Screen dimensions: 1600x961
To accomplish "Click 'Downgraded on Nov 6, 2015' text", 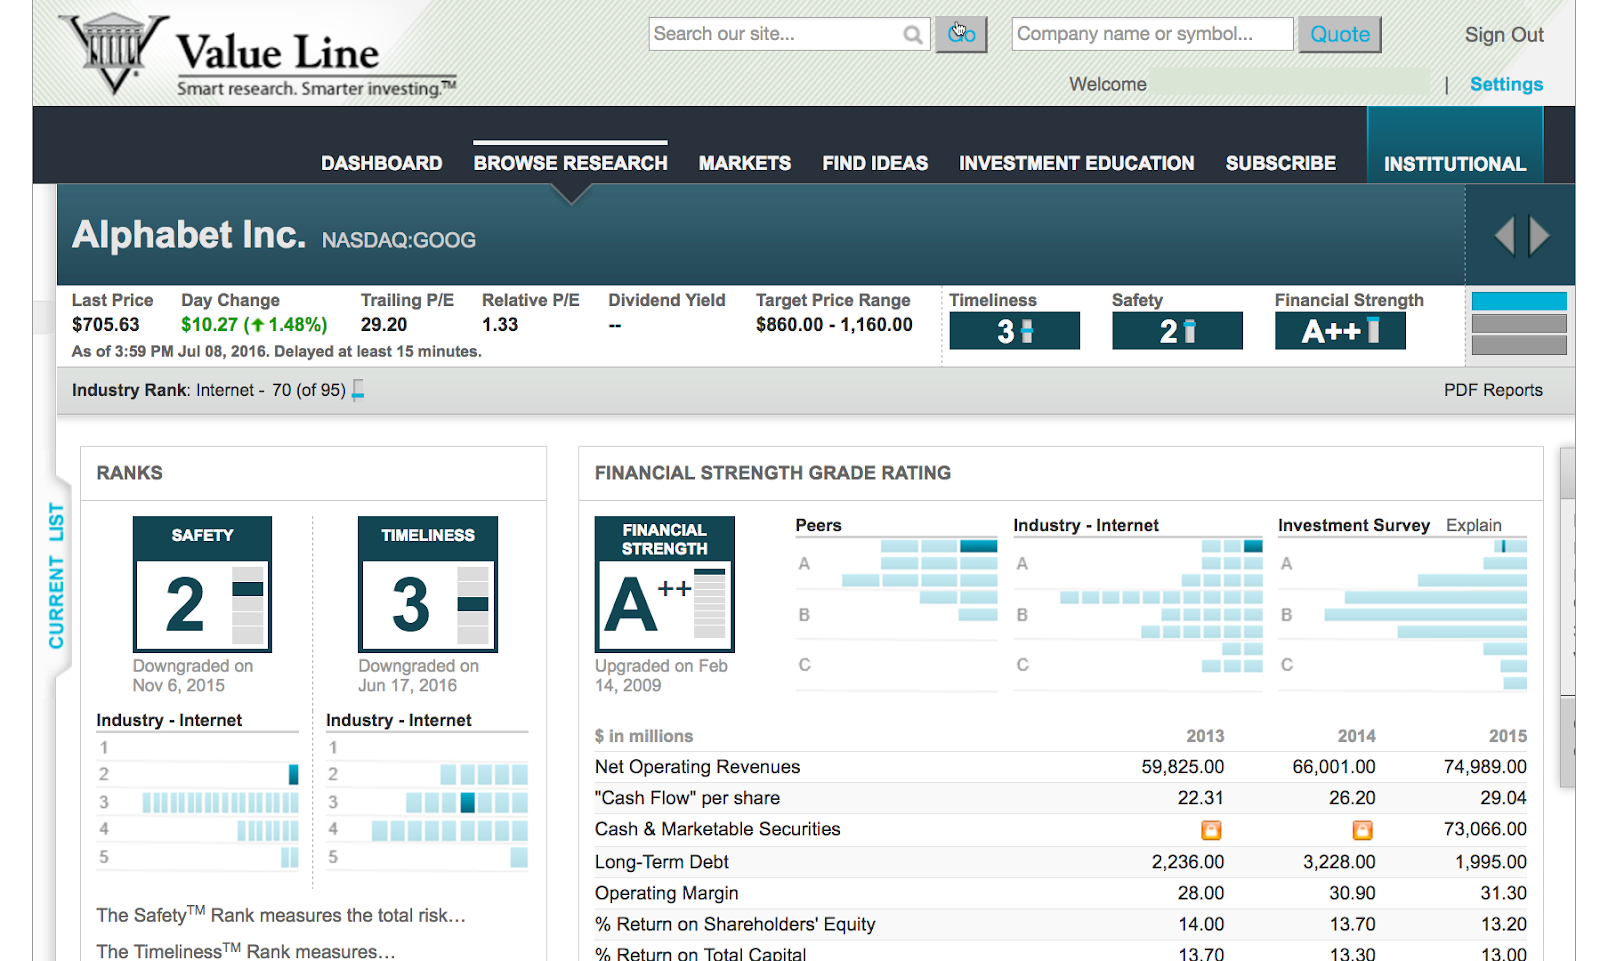I will (193, 676).
